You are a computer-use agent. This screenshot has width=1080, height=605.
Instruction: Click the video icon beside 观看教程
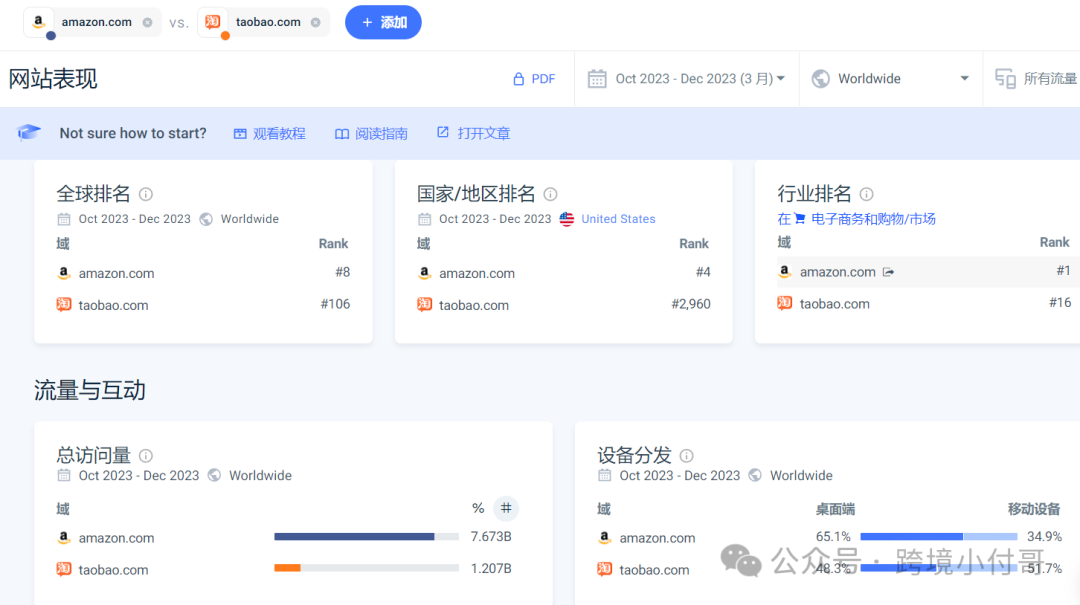(x=240, y=134)
